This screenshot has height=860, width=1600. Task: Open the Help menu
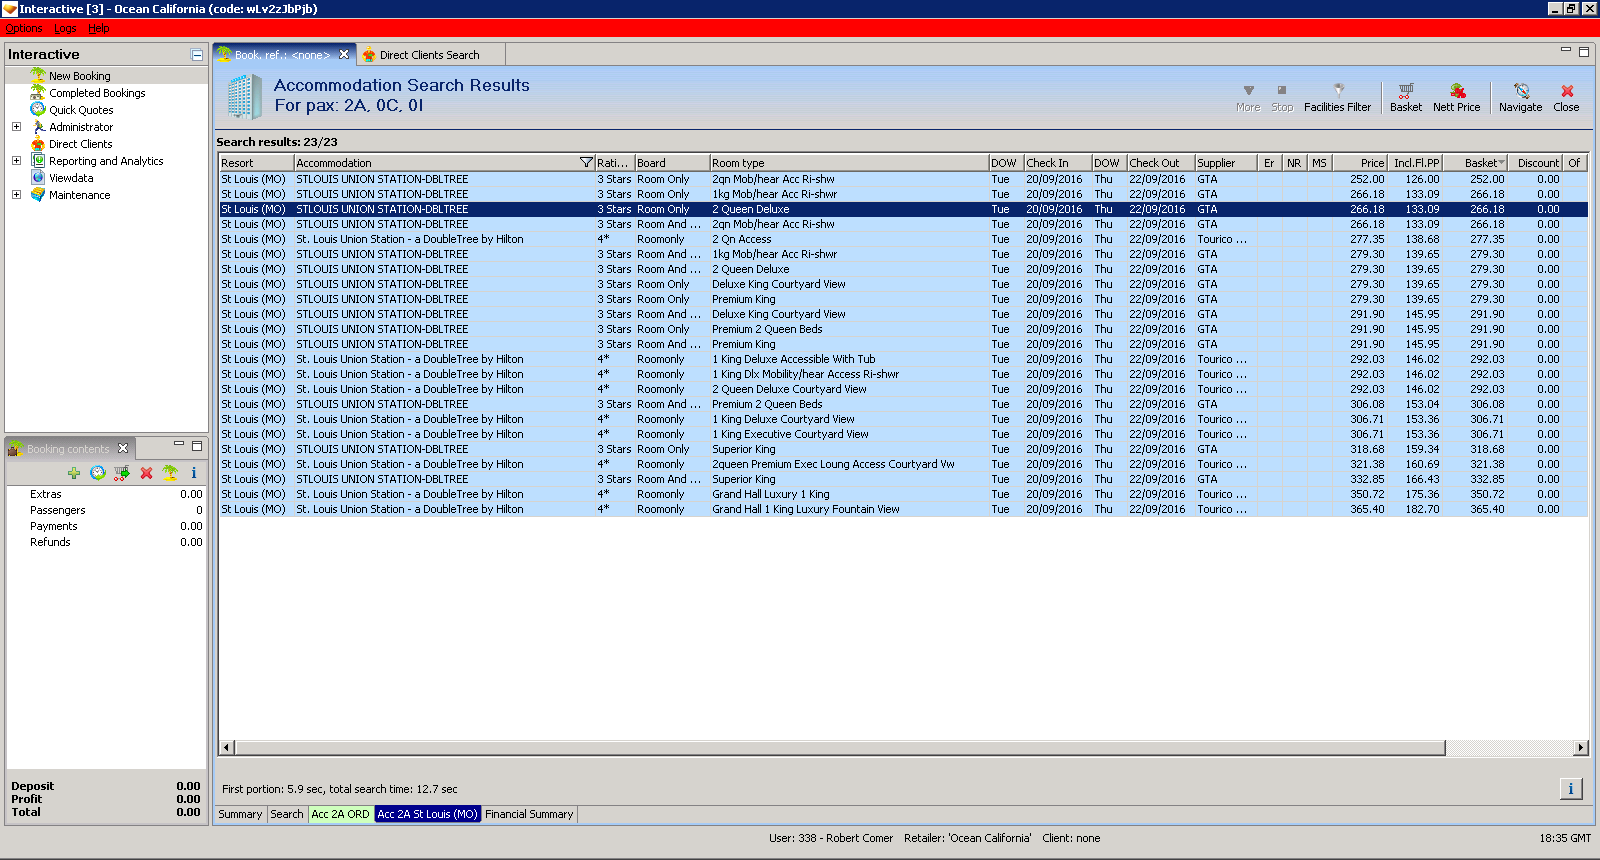click(99, 28)
